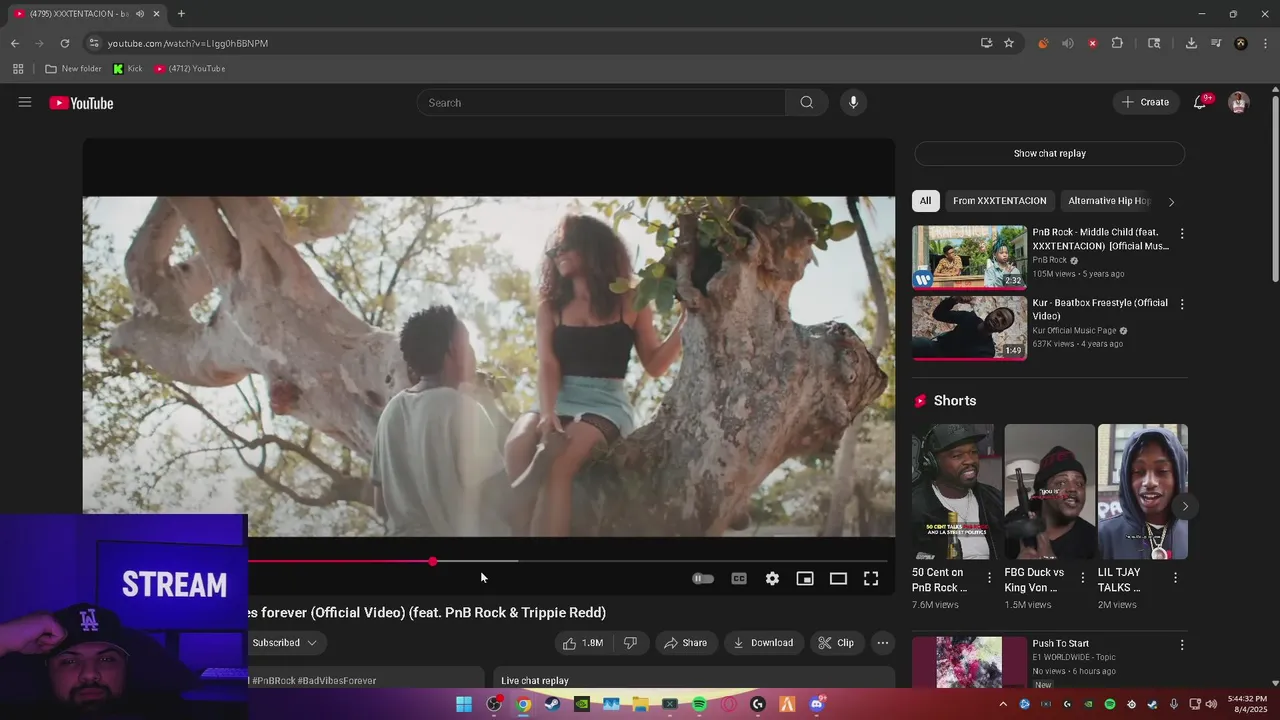Image resolution: width=1280 pixels, height=720 pixels.
Task: Click the Show chat replay button
Action: point(1050,154)
